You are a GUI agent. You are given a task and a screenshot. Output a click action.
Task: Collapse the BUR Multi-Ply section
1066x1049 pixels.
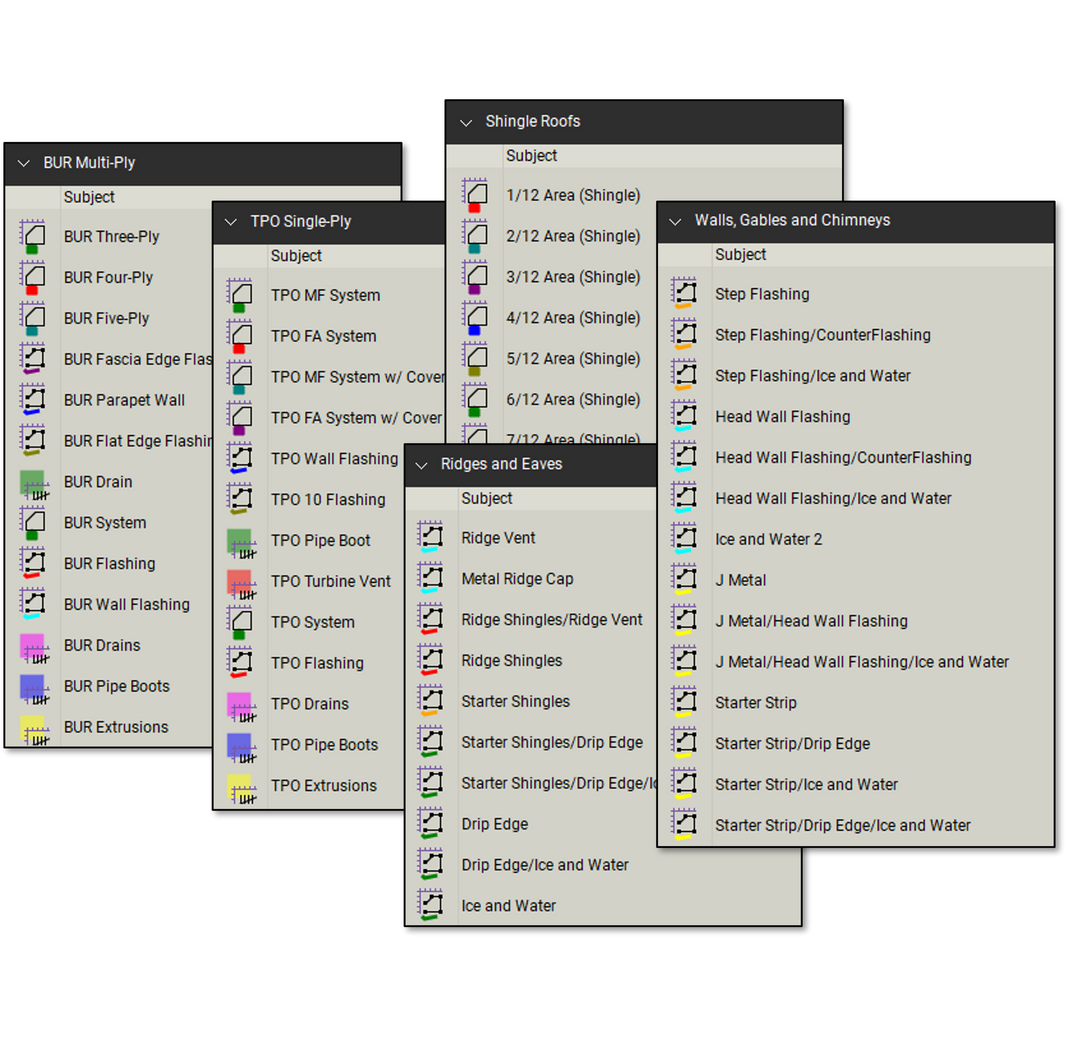(x=23, y=163)
